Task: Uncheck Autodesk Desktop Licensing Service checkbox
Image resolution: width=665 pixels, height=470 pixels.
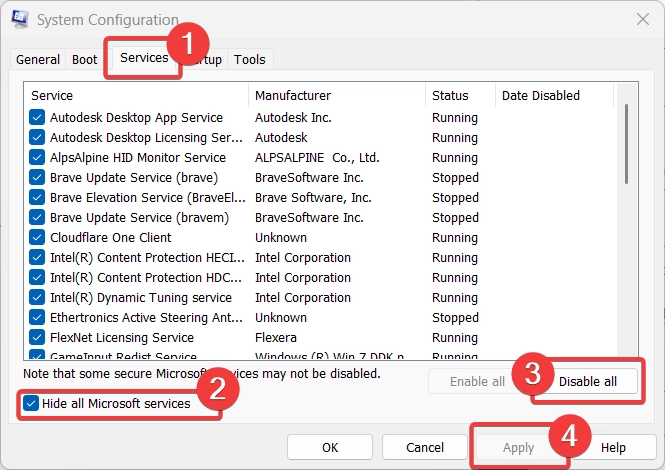Action: [37, 137]
